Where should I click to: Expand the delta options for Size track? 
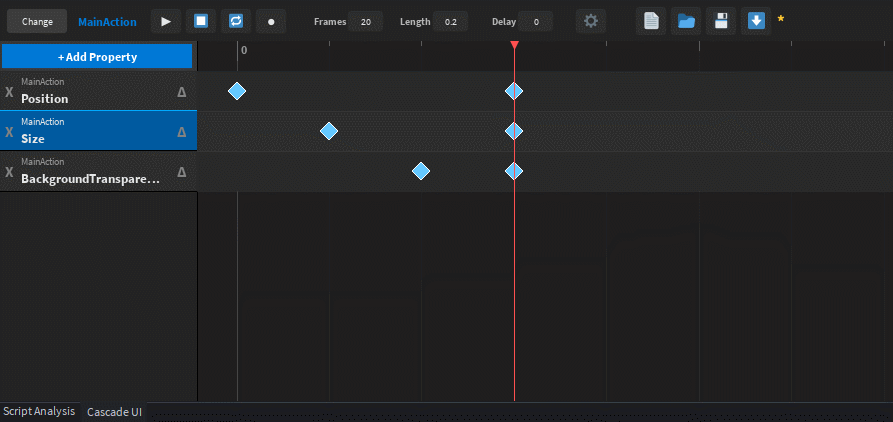[182, 132]
